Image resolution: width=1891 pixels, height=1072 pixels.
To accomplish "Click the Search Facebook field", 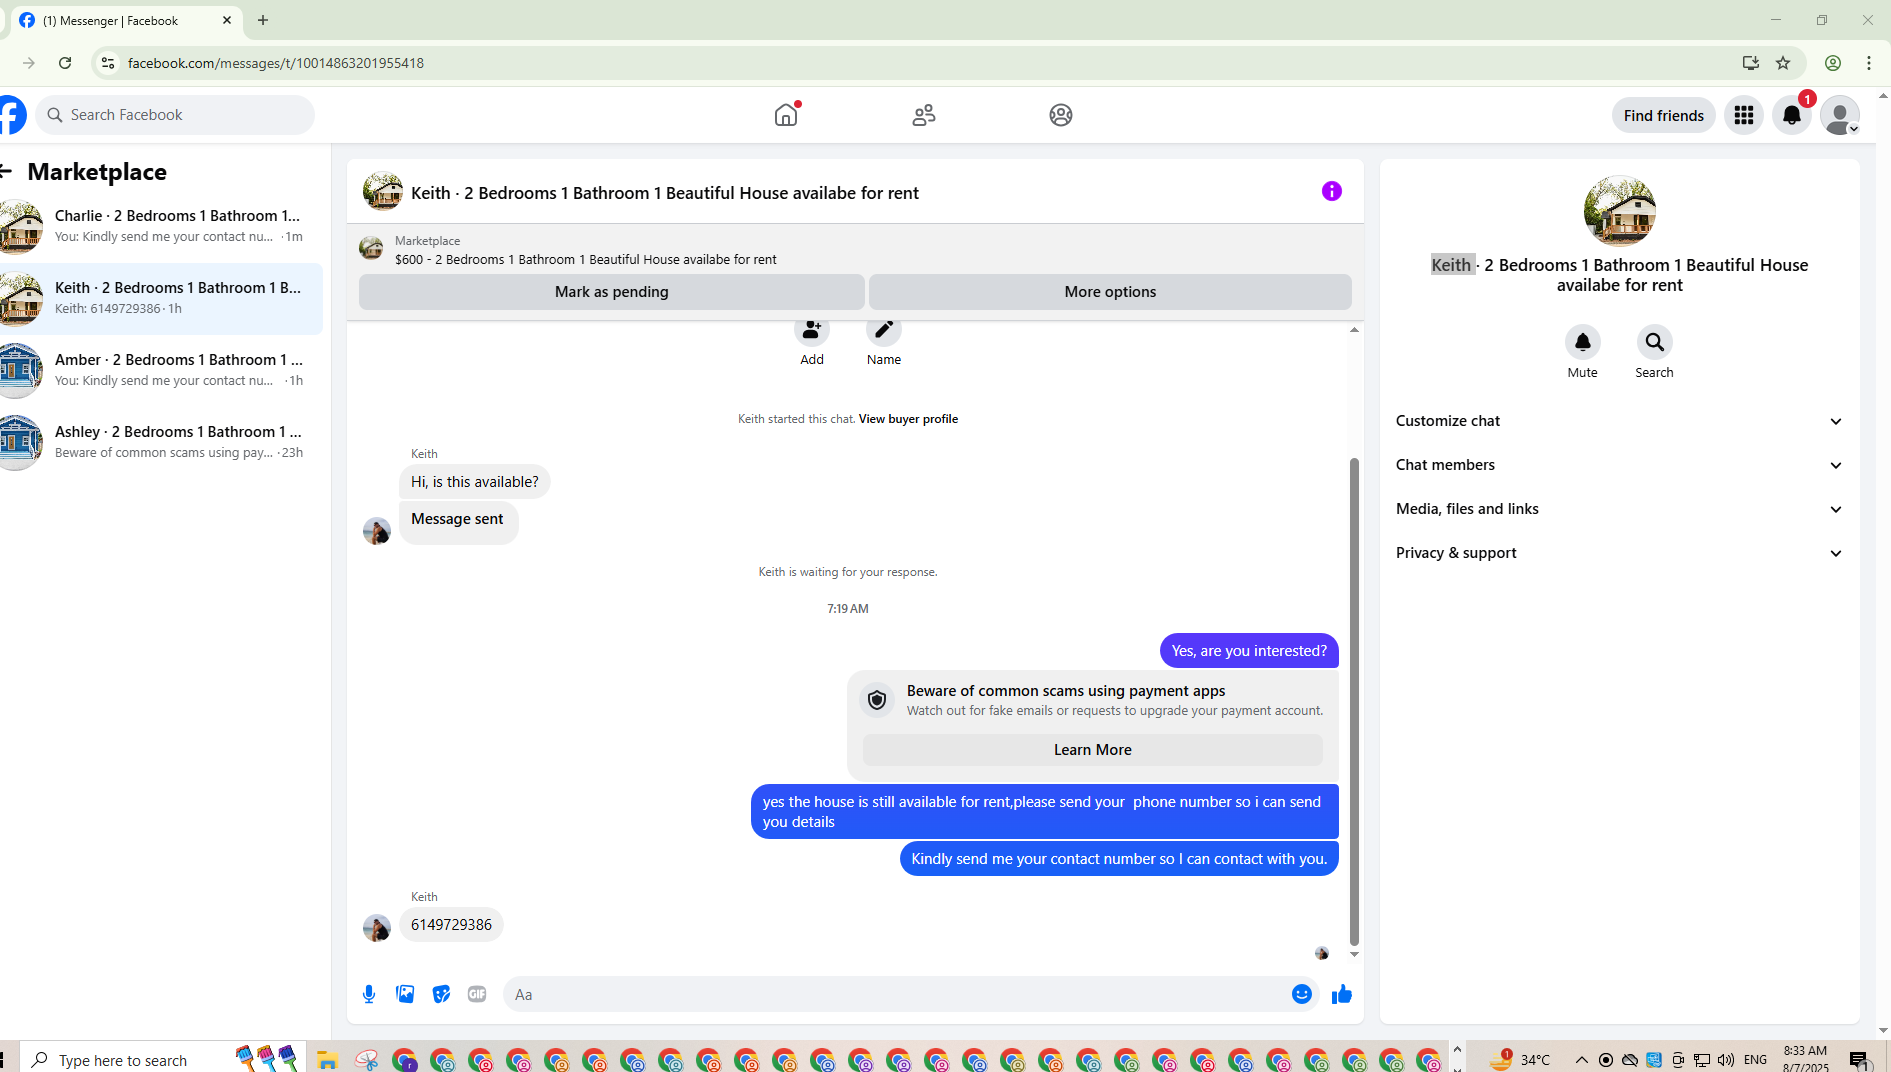I will pos(176,115).
